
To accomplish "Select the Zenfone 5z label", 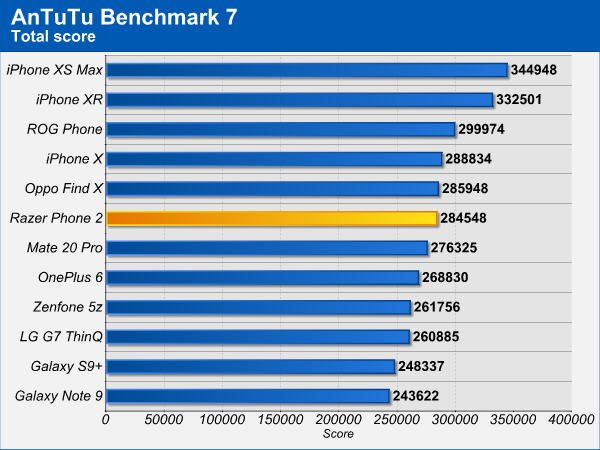I will 68,307.
